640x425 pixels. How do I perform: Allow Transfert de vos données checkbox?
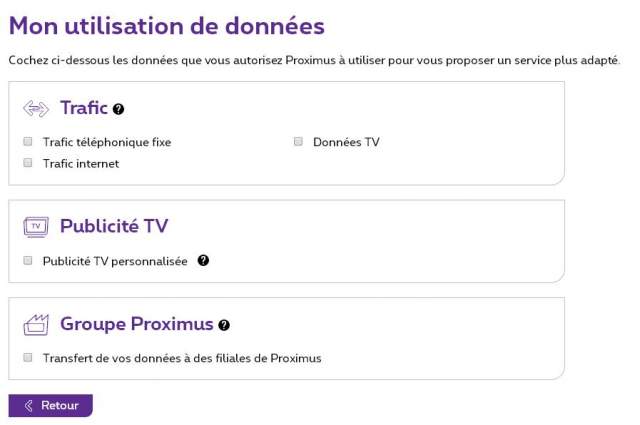coord(28,357)
